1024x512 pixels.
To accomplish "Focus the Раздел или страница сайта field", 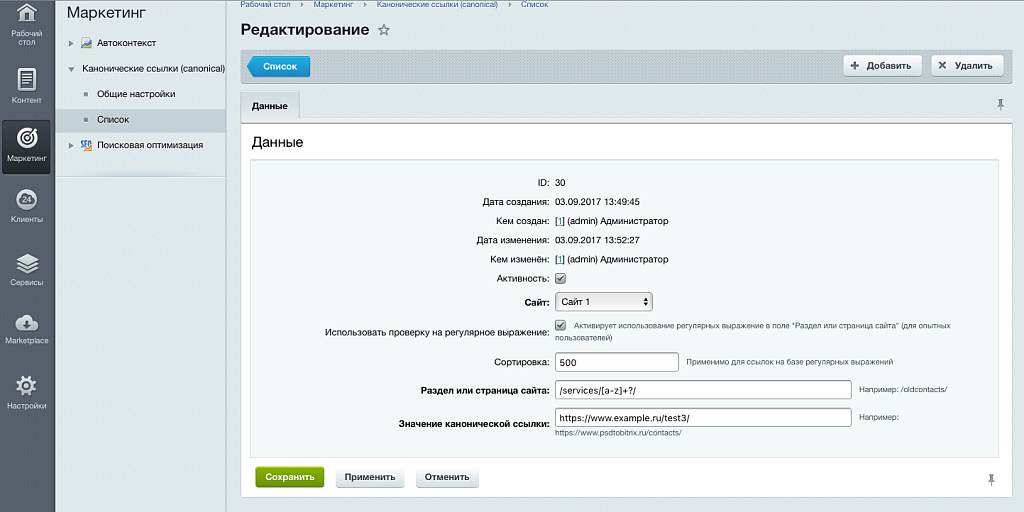I will [x=703, y=390].
